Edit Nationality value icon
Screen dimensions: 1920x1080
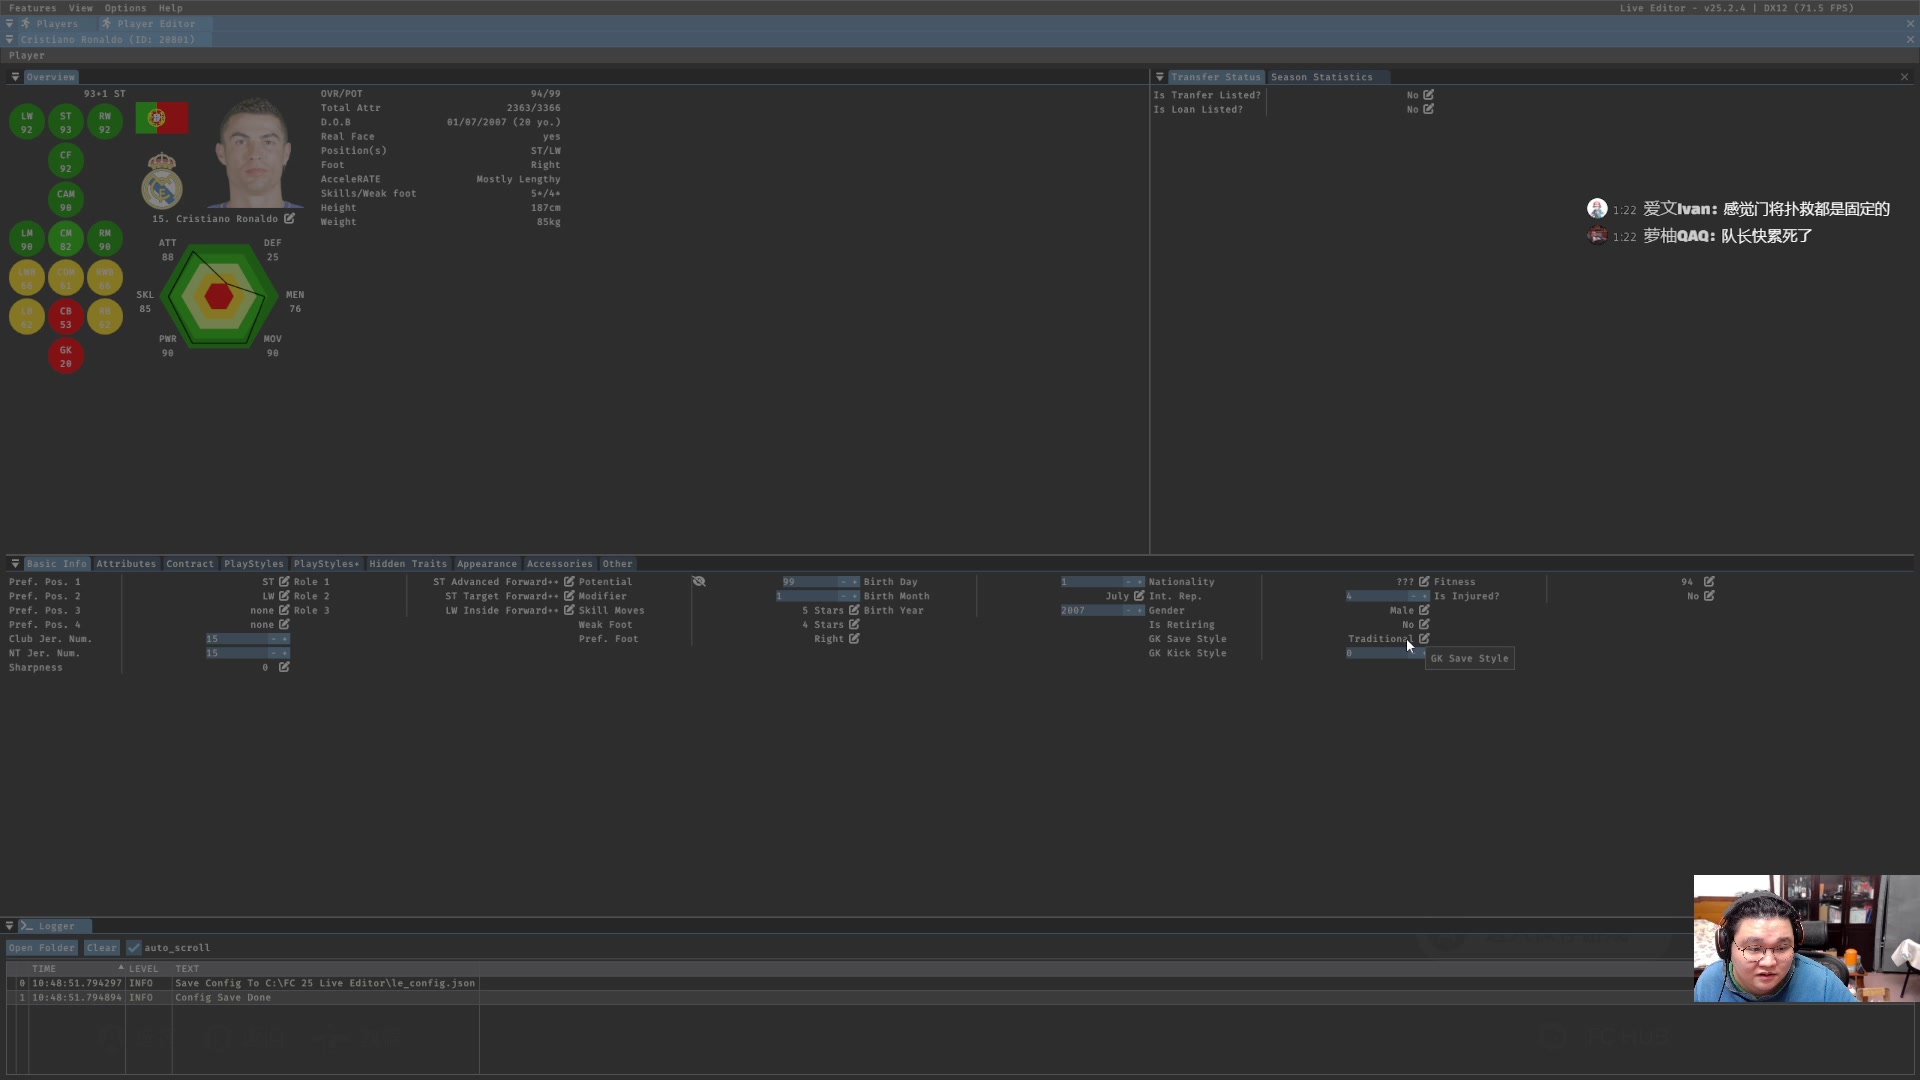(1424, 581)
